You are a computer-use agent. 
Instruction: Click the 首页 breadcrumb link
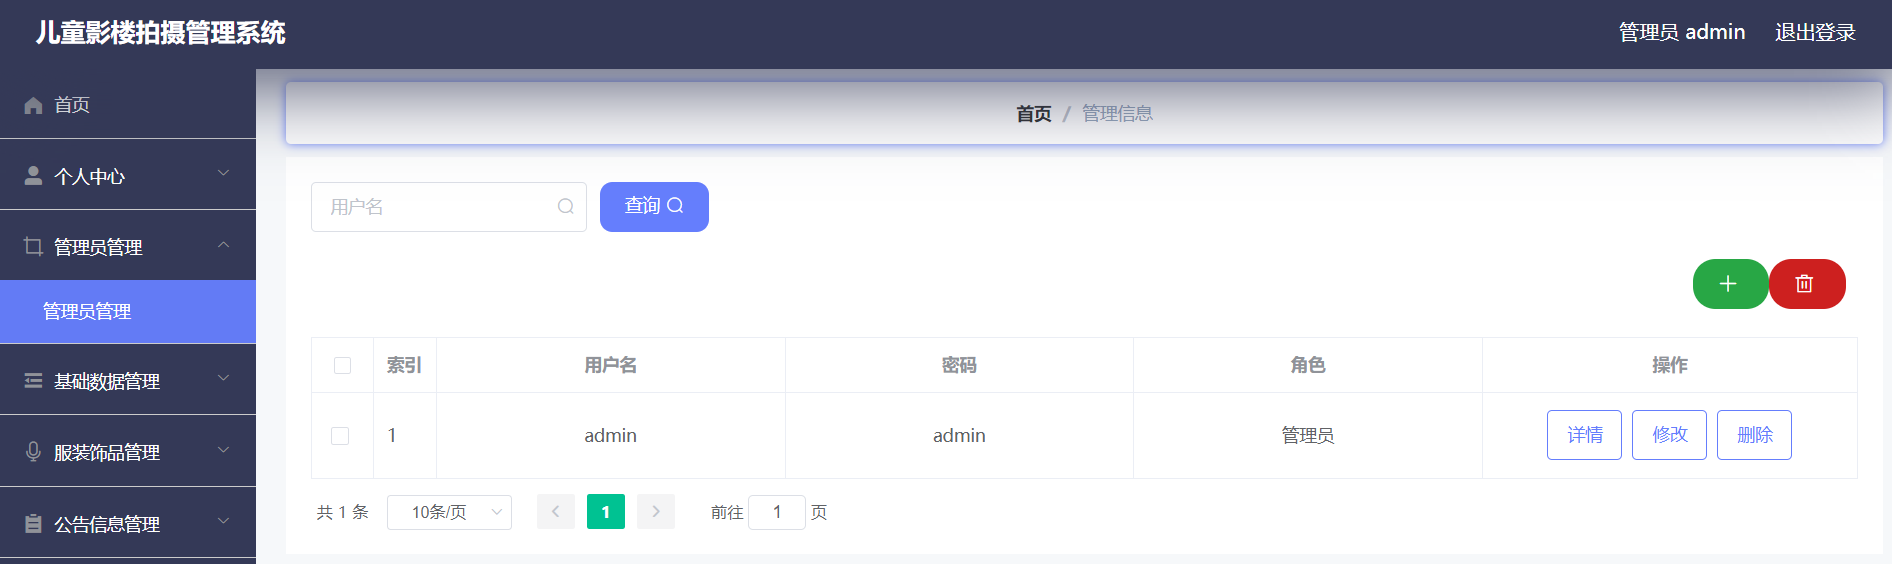tap(1034, 114)
